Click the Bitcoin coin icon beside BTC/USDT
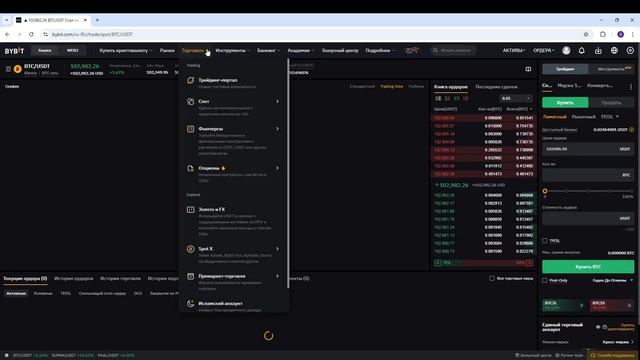The image size is (640, 360). (18, 69)
